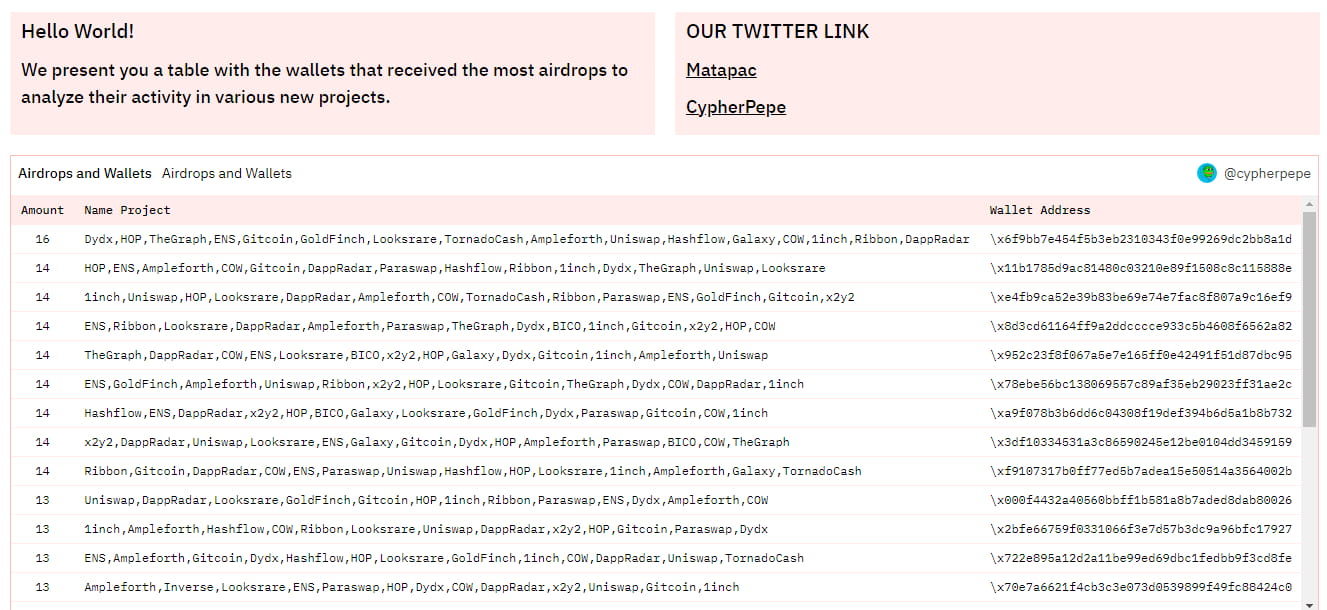Screen dimensions: 1327x610
Task: Sort by the Wallet Address column header
Action: 1040,210
